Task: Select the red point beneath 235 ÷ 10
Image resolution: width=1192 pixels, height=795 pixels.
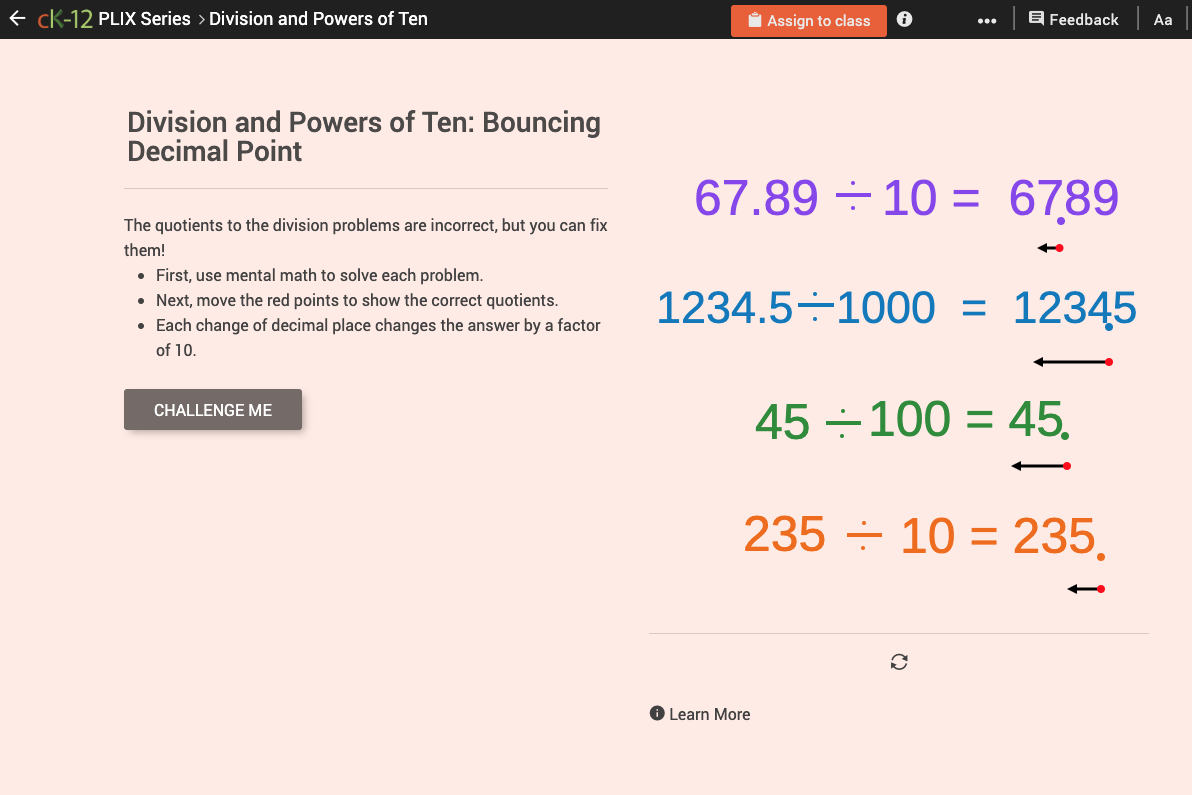Action: (1103, 589)
